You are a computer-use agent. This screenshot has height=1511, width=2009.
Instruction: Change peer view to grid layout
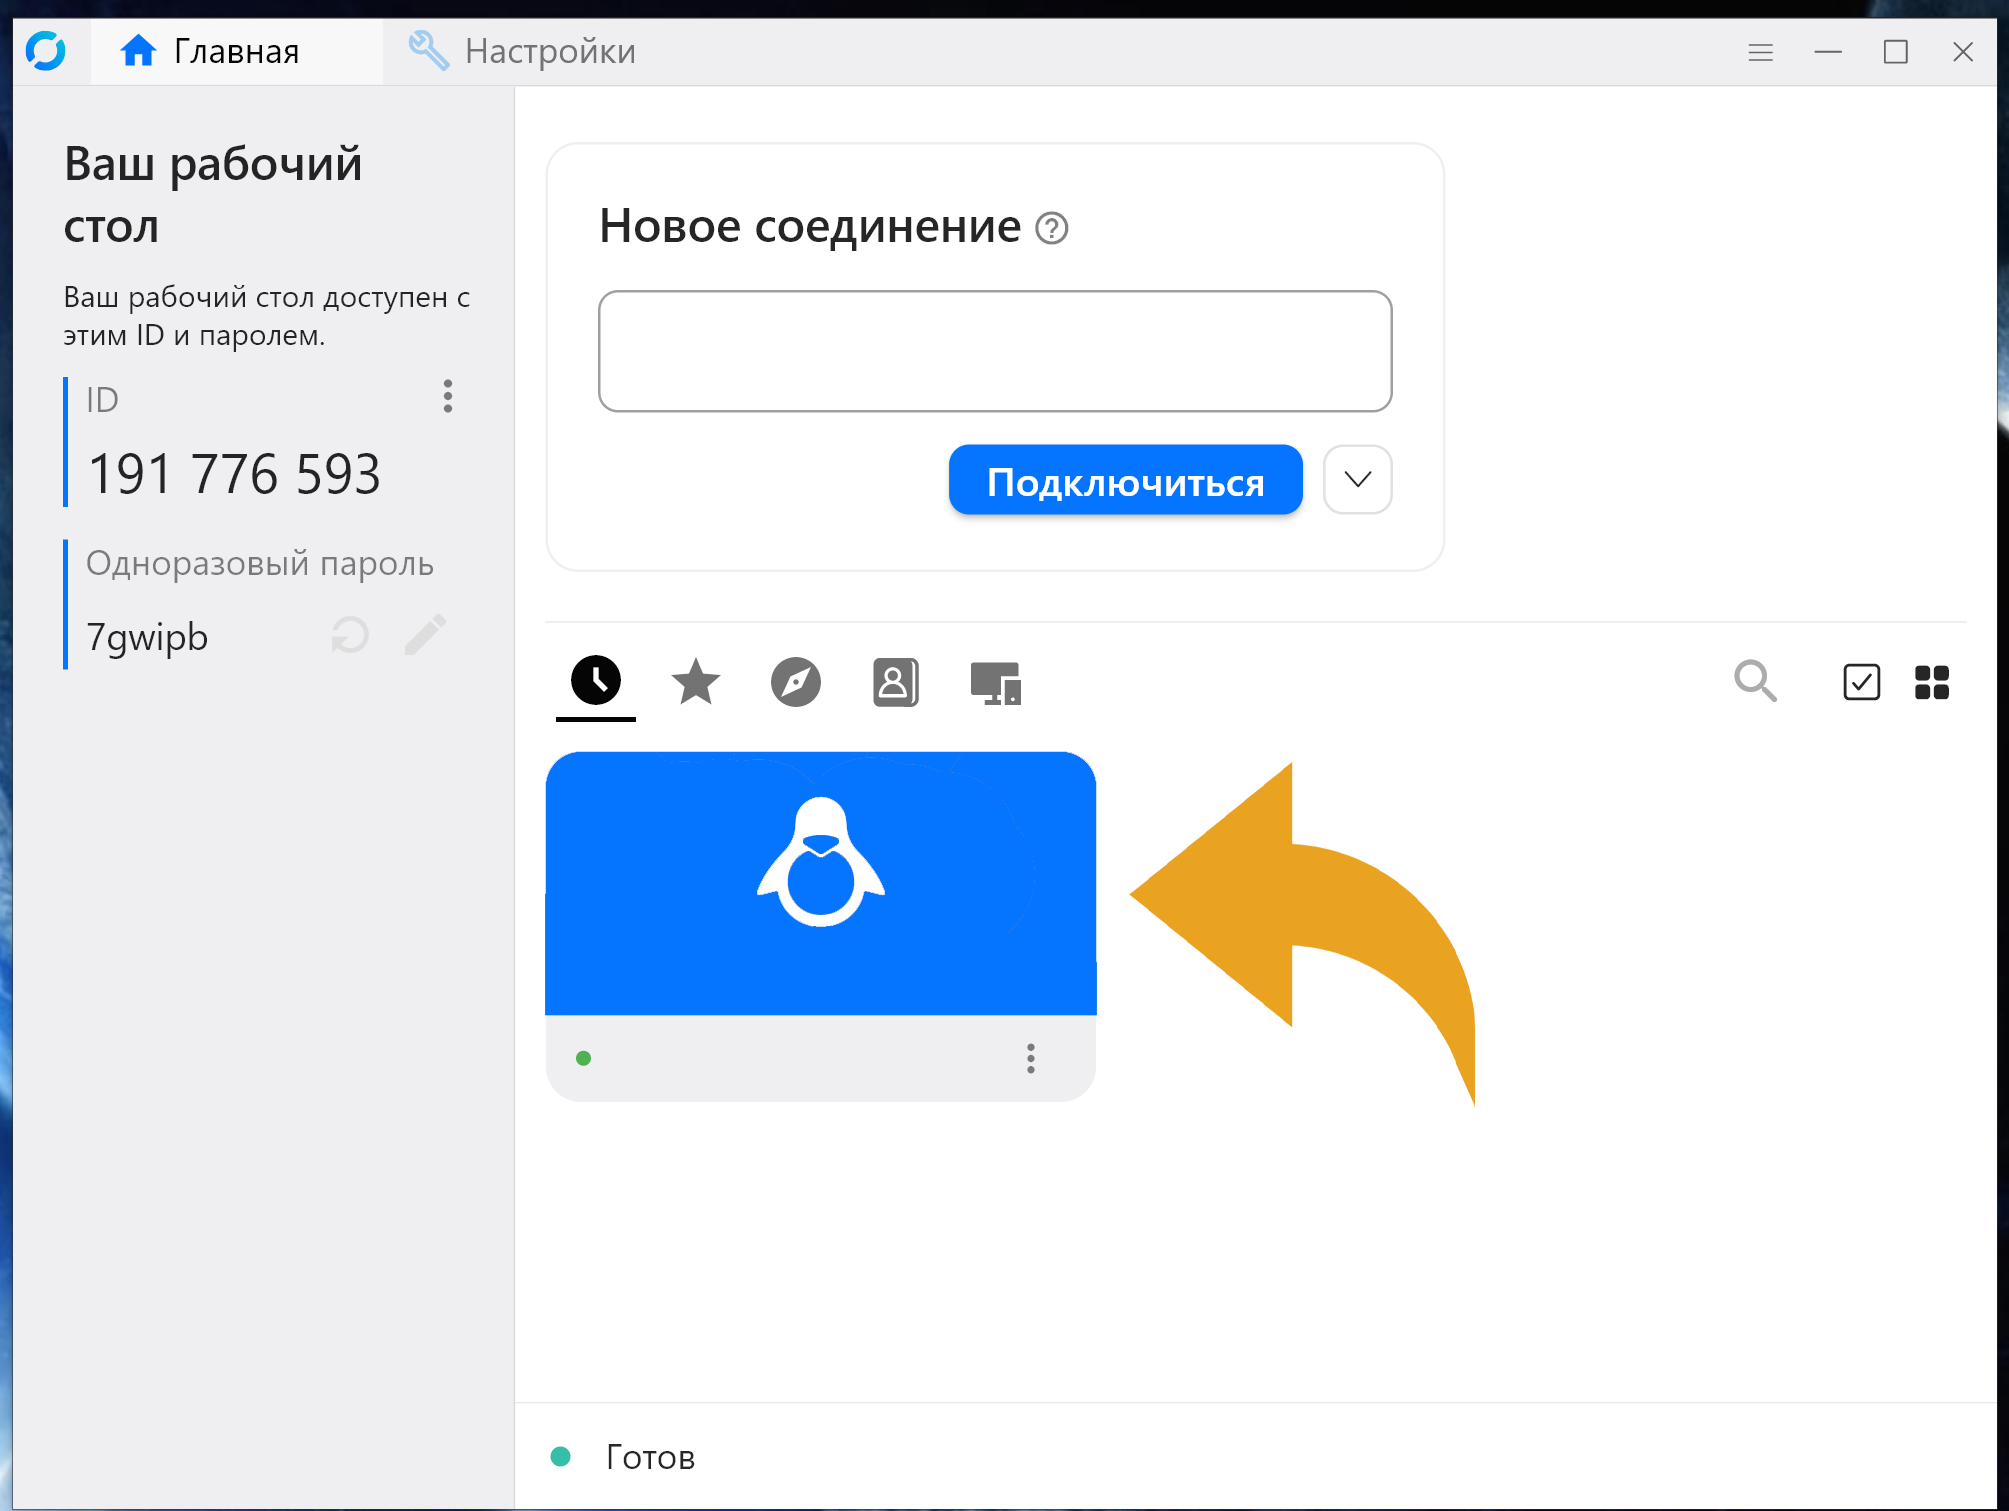point(1932,682)
